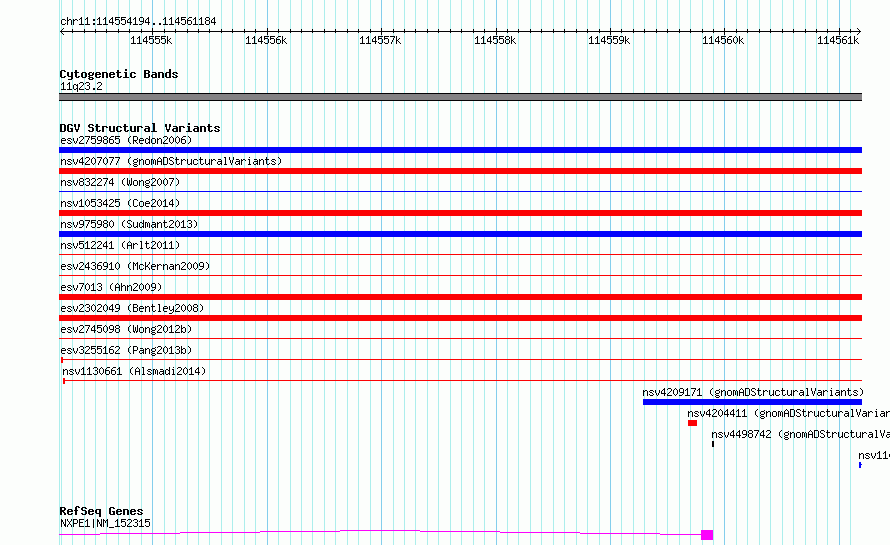Click the 114561k ruler position
Screen dimensions: 890x545
(838, 40)
